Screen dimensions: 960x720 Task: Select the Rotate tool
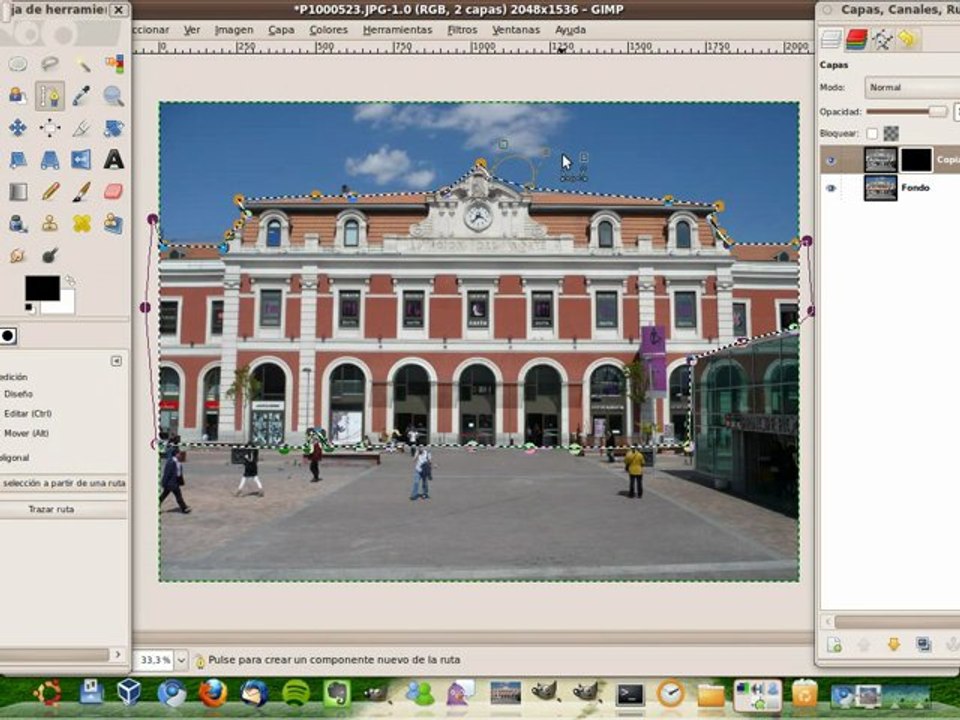pyautogui.click(x=113, y=127)
